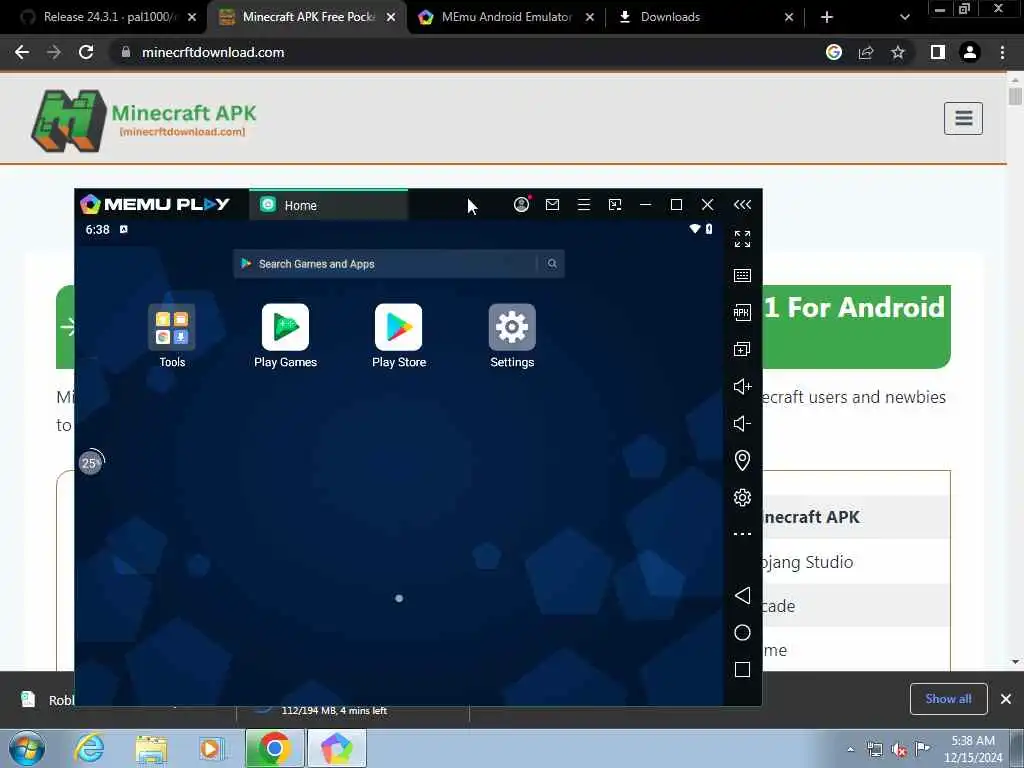The height and width of the screenshot is (768, 1024).
Task: Click the volume speaker tray icon
Action: point(899,750)
